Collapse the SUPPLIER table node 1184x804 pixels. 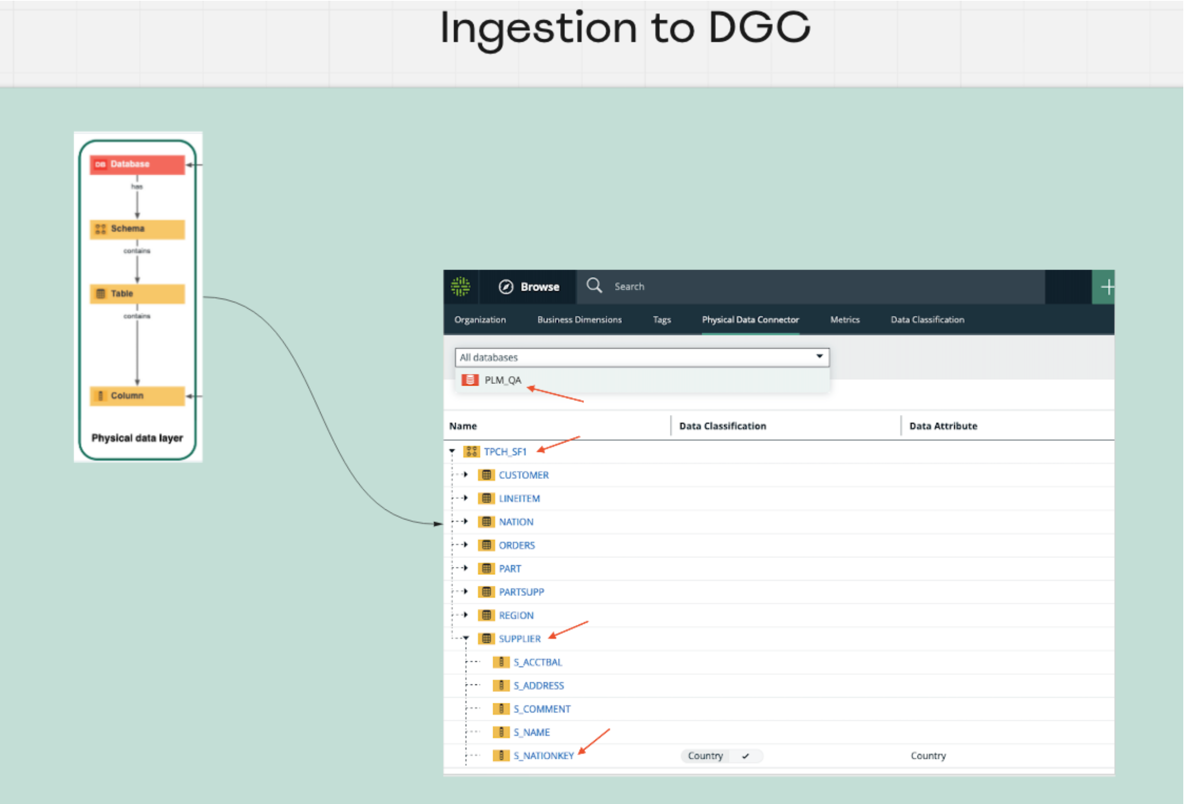(x=466, y=639)
